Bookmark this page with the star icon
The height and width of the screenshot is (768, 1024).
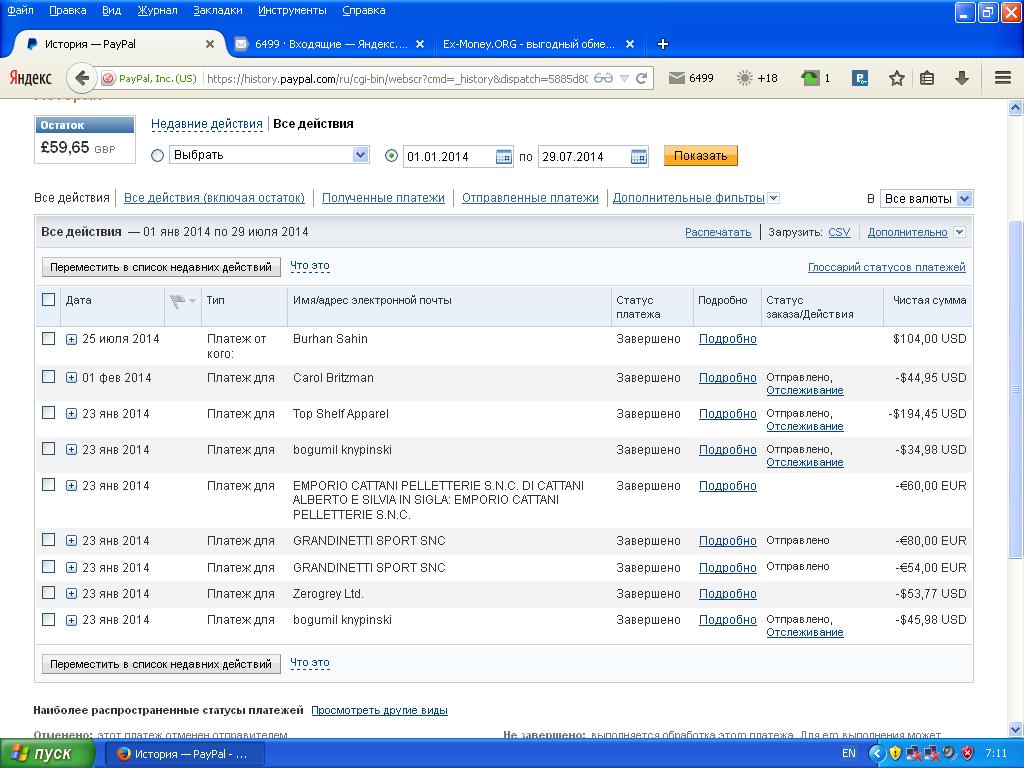[897, 78]
